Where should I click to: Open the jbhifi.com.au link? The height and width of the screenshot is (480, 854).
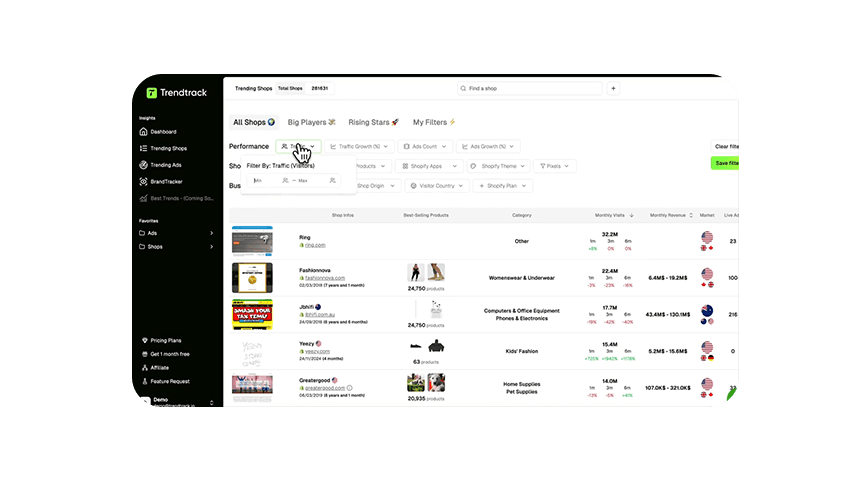coord(320,314)
